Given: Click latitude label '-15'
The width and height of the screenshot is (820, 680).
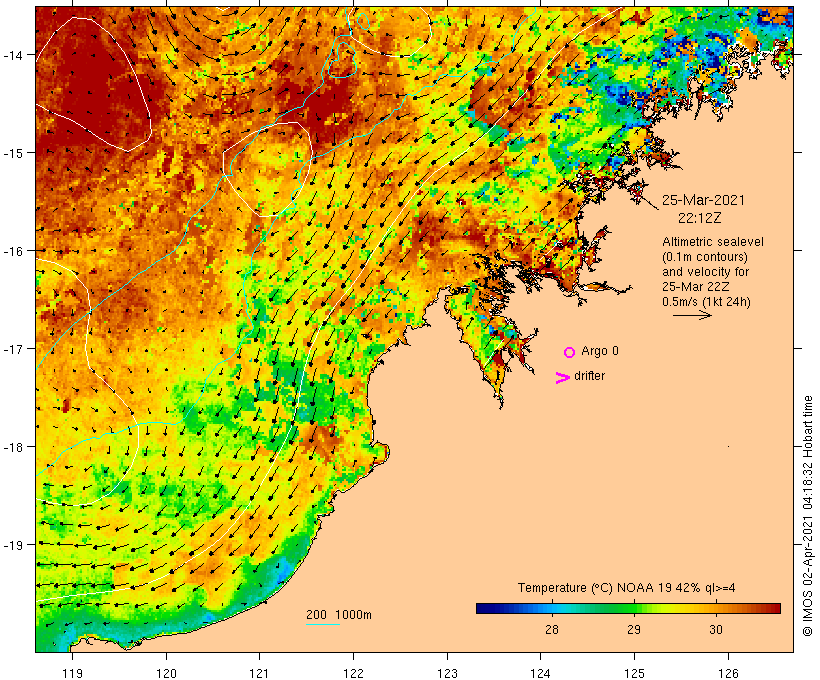Looking at the screenshot, I should [x=13, y=153].
